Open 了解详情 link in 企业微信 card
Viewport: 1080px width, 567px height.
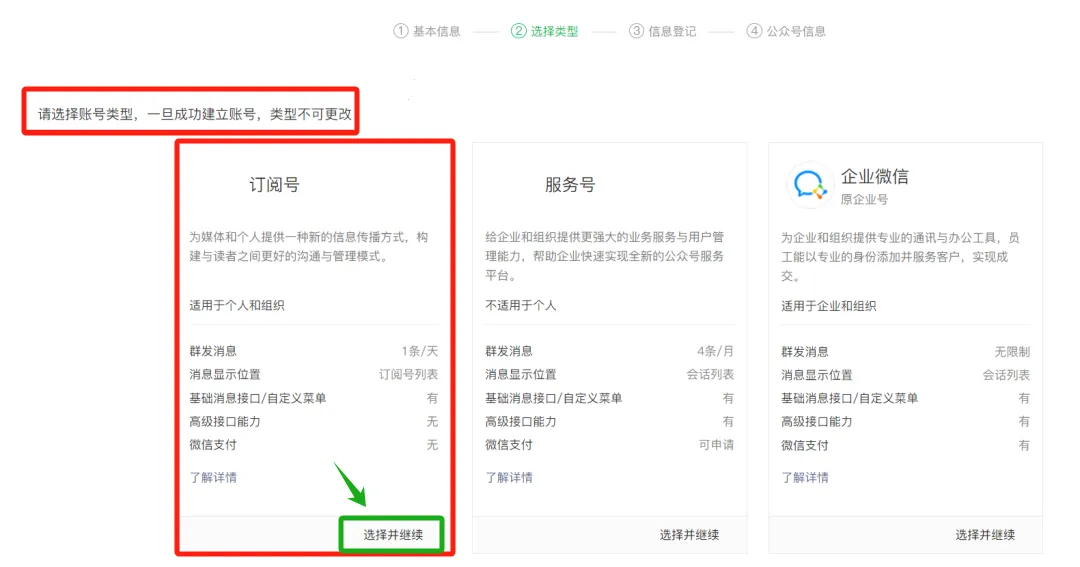[x=805, y=478]
